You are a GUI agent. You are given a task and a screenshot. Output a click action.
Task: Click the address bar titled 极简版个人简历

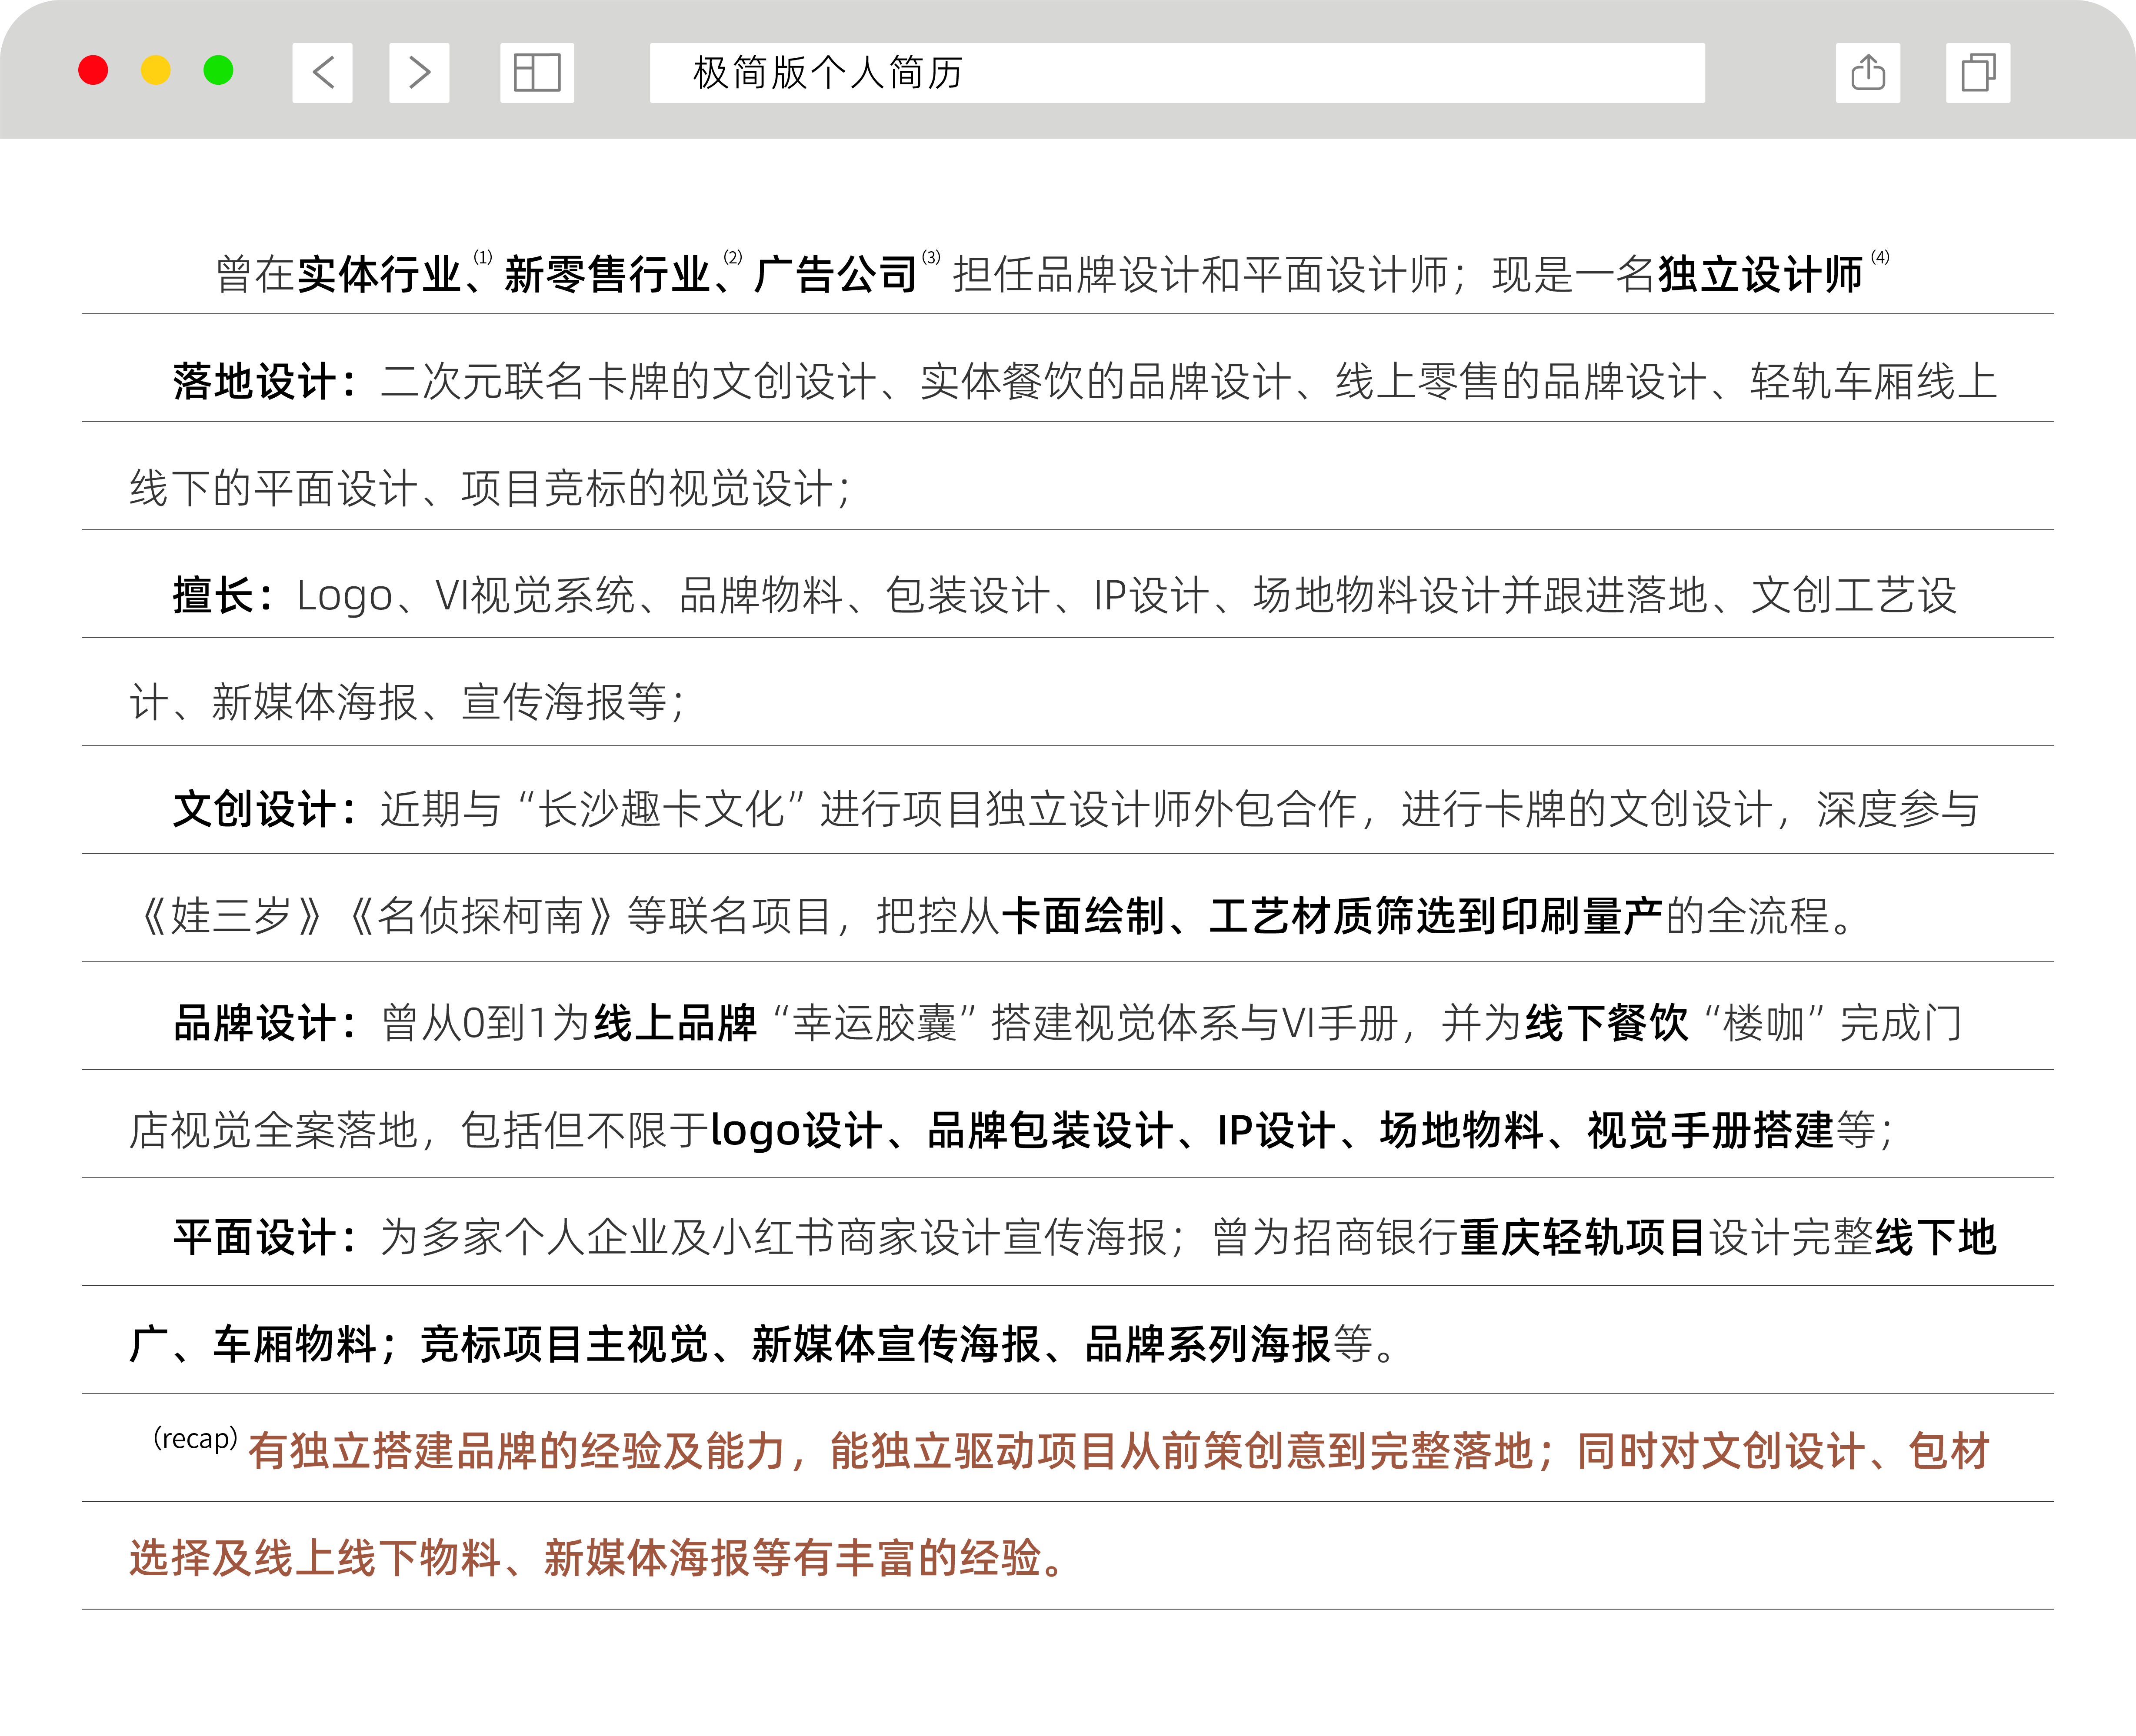click(1177, 72)
